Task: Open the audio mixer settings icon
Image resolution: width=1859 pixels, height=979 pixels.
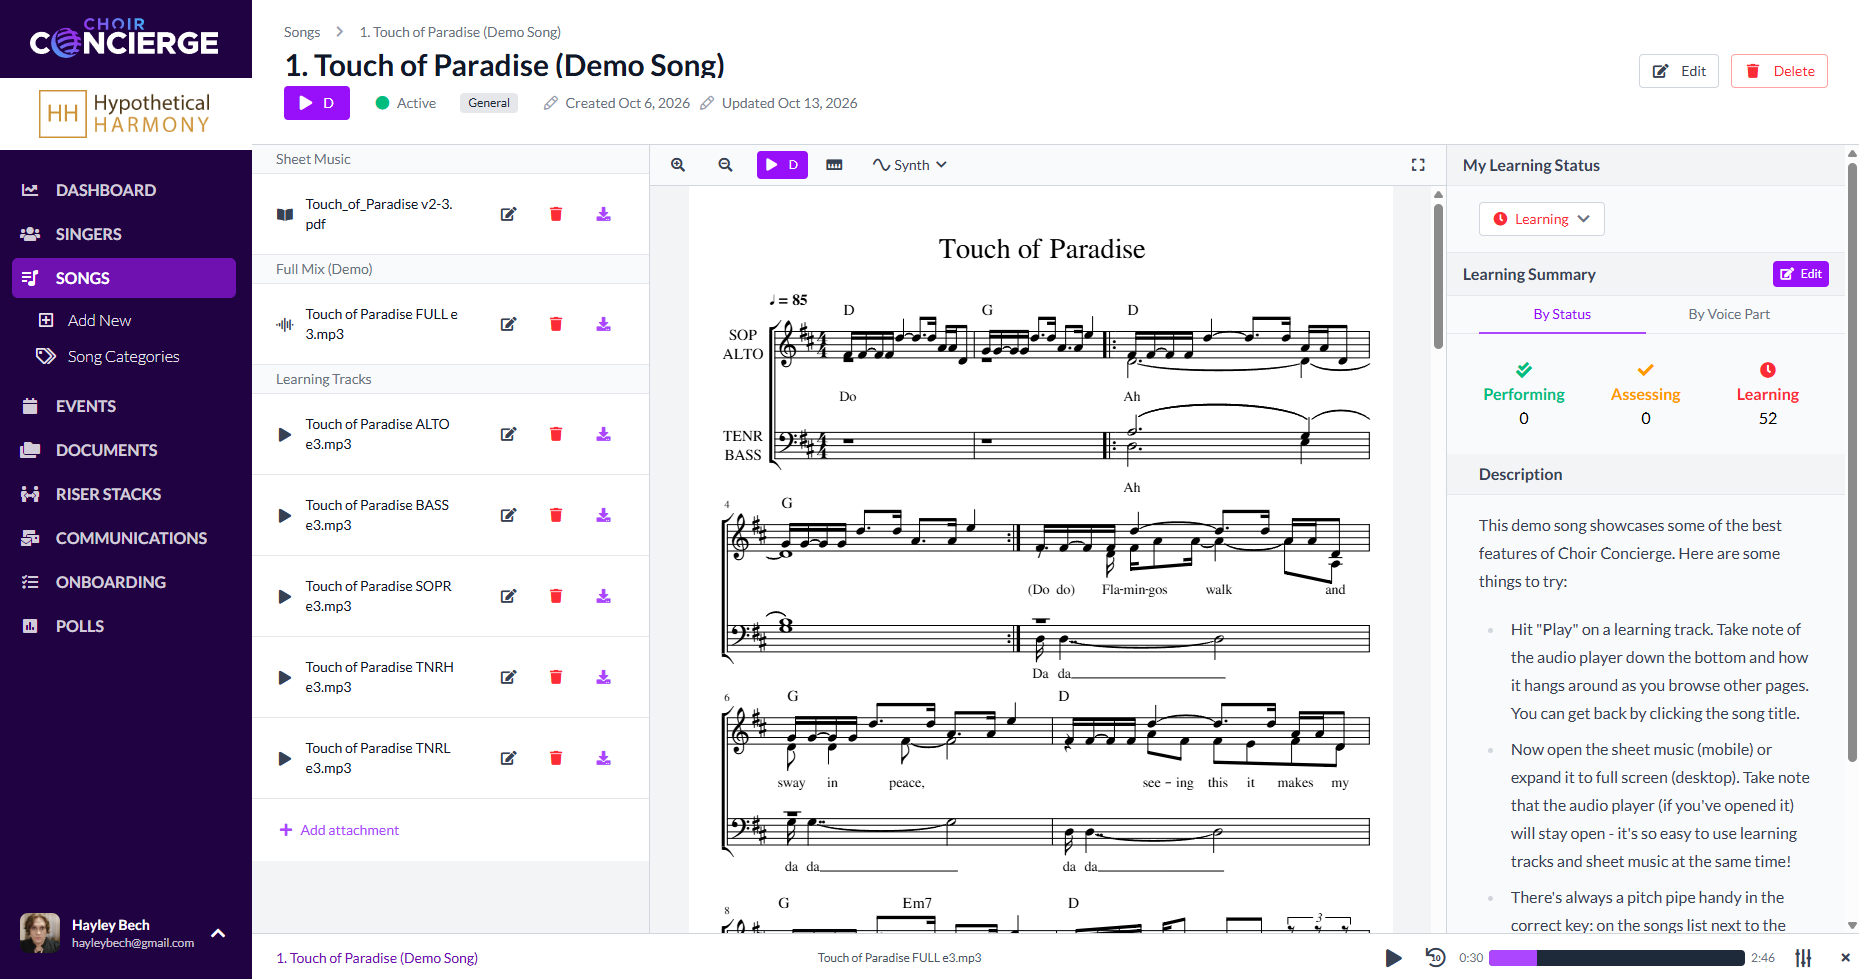Action: click(x=1803, y=958)
